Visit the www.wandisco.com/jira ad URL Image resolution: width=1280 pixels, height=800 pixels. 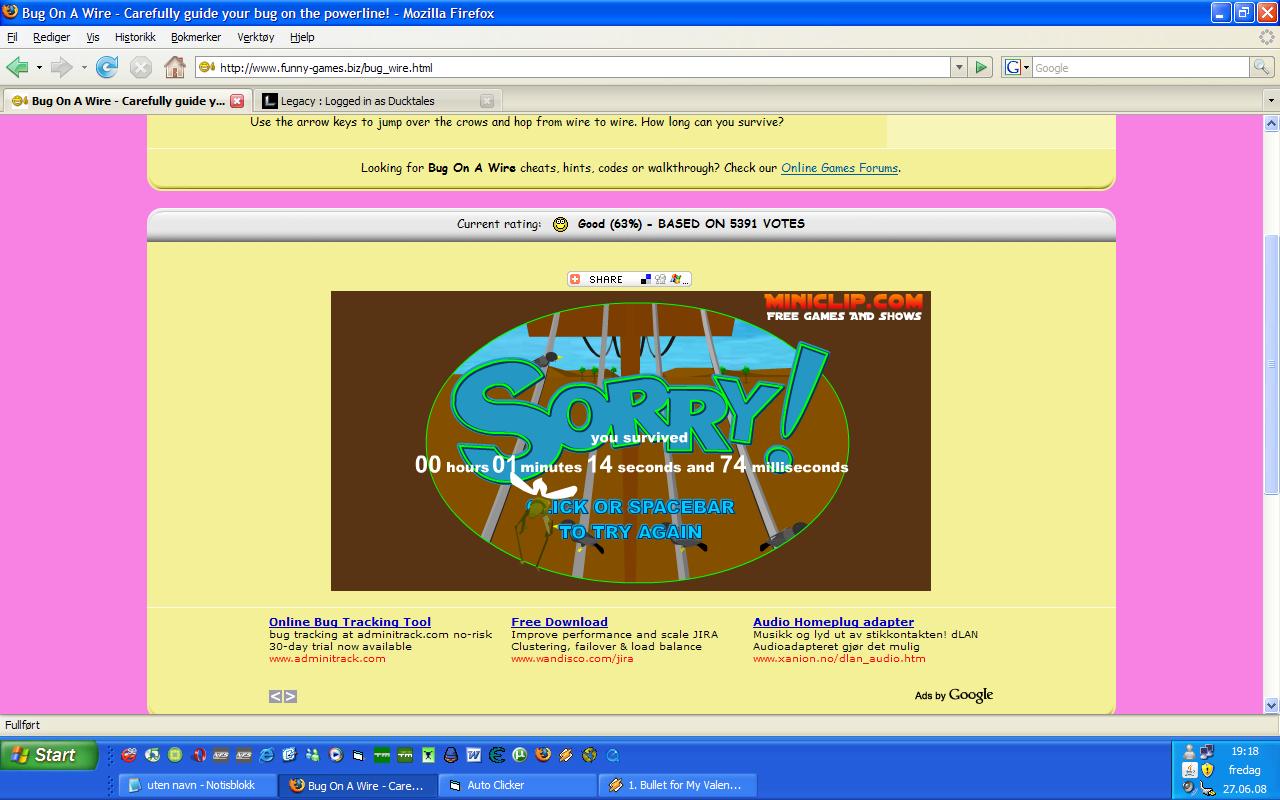572,658
